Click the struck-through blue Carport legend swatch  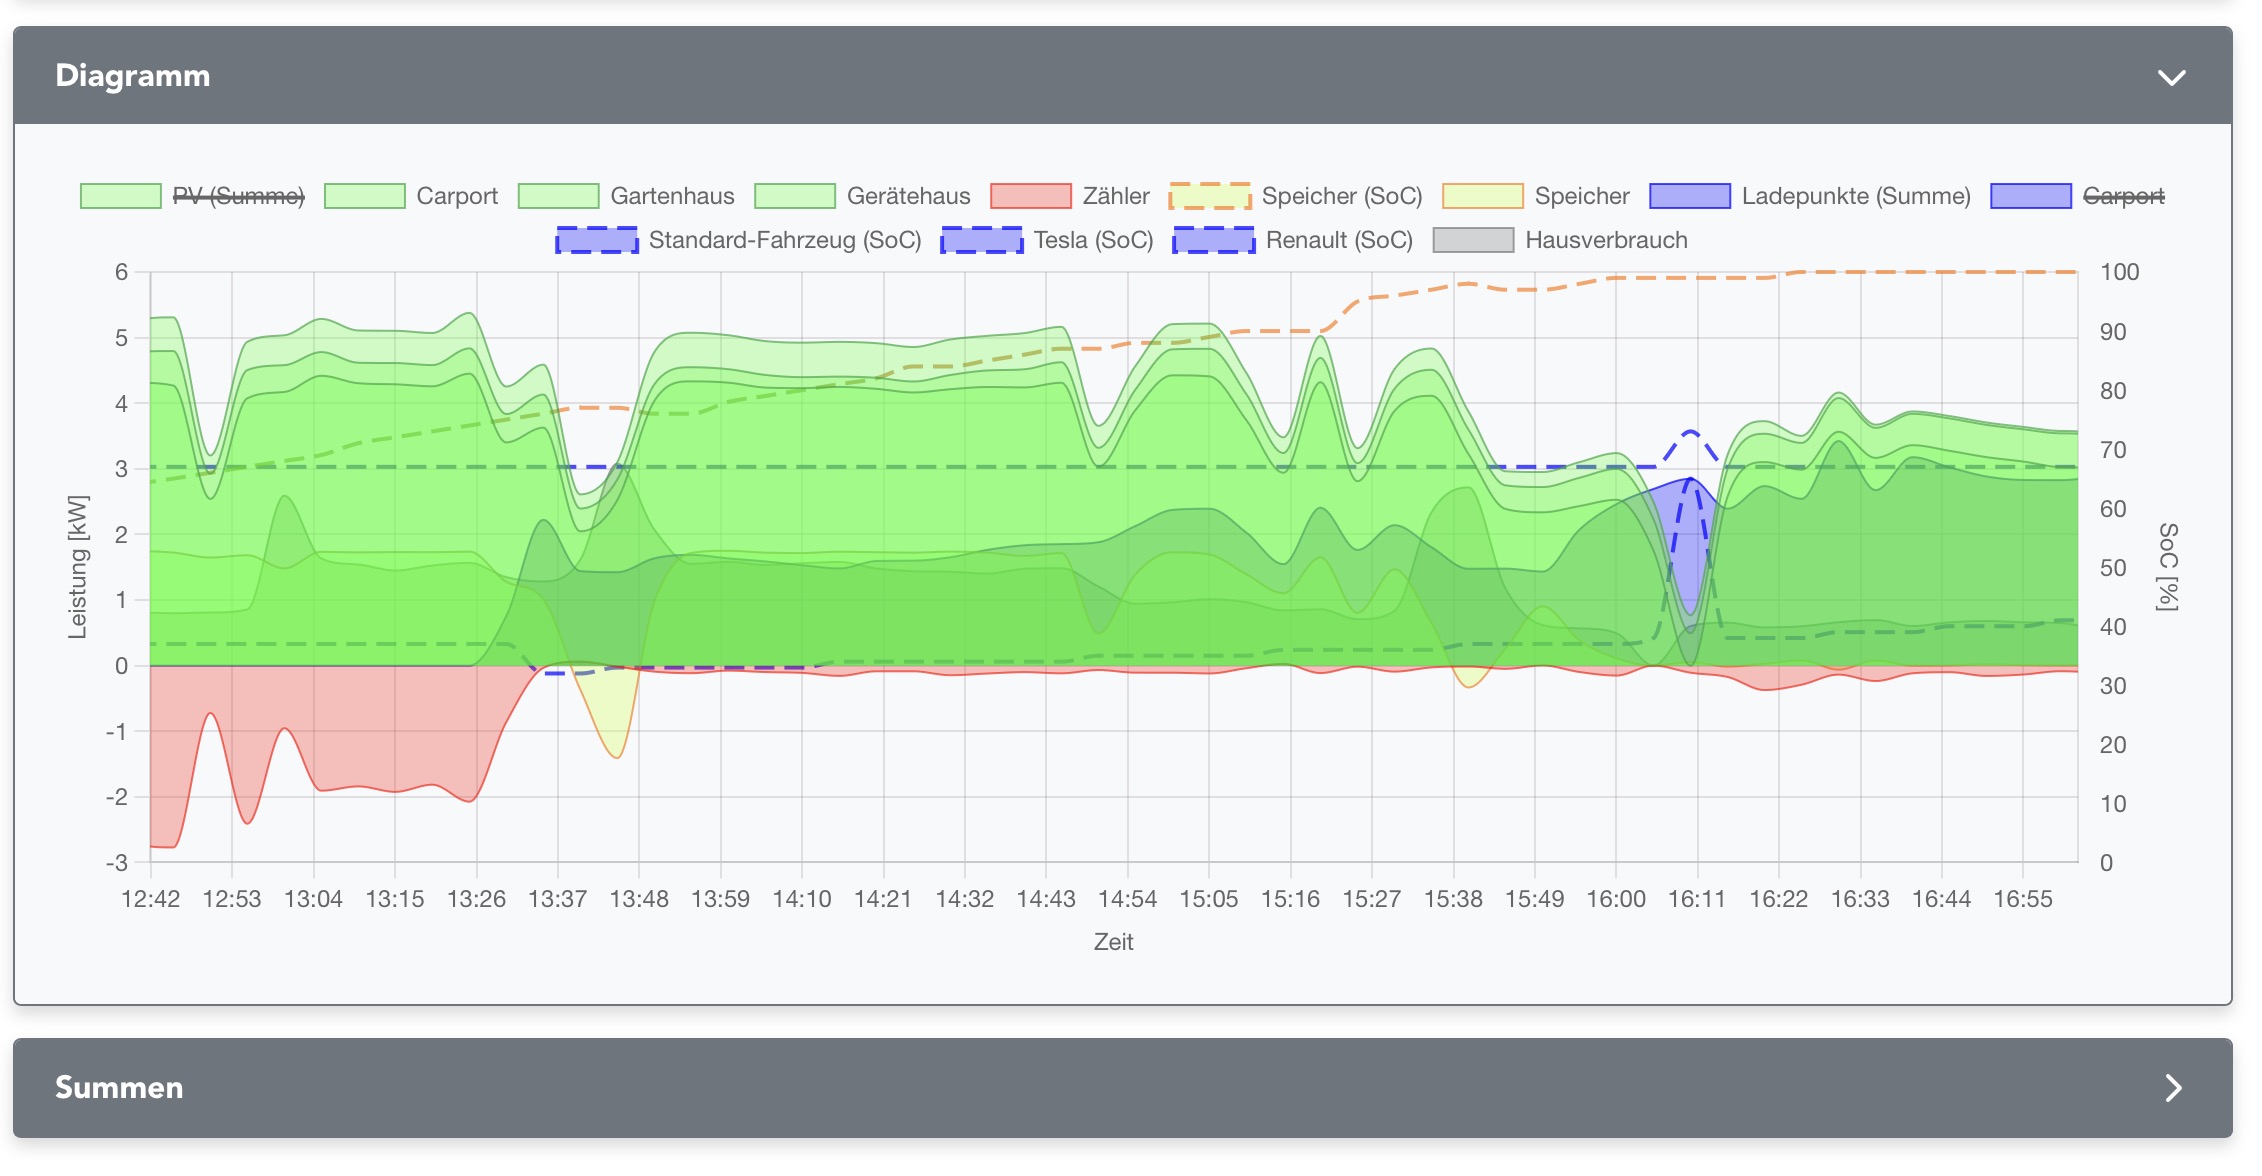point(2031,196)
